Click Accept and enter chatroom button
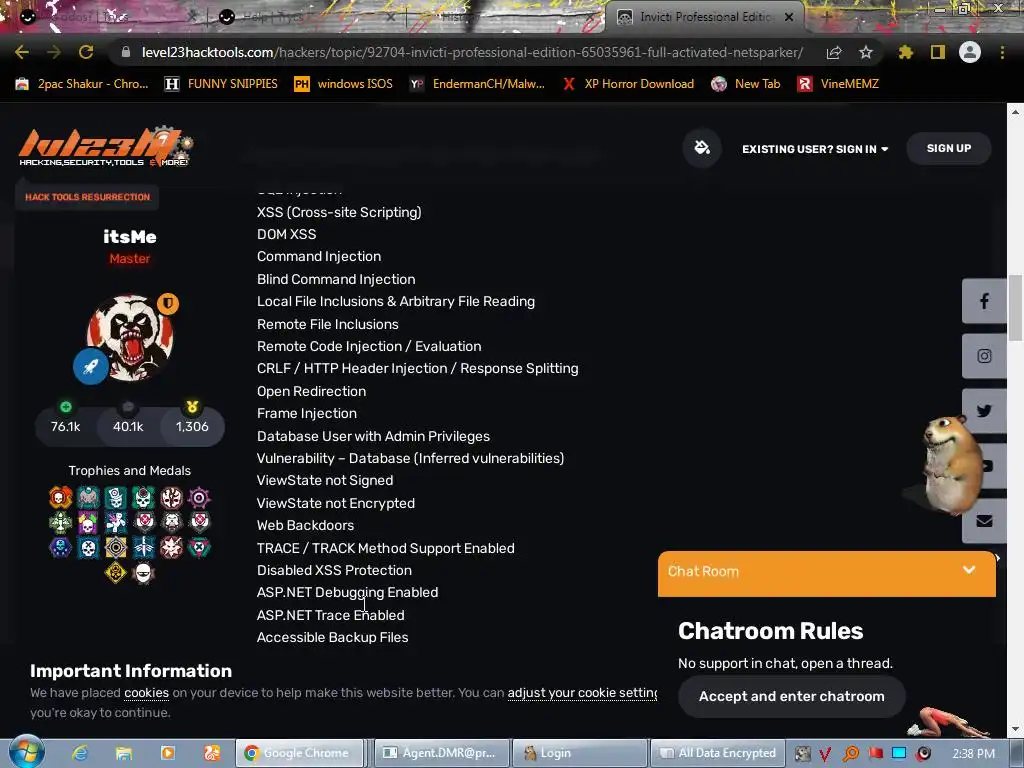Screen dimensions: 1024x768 point(792,696)
